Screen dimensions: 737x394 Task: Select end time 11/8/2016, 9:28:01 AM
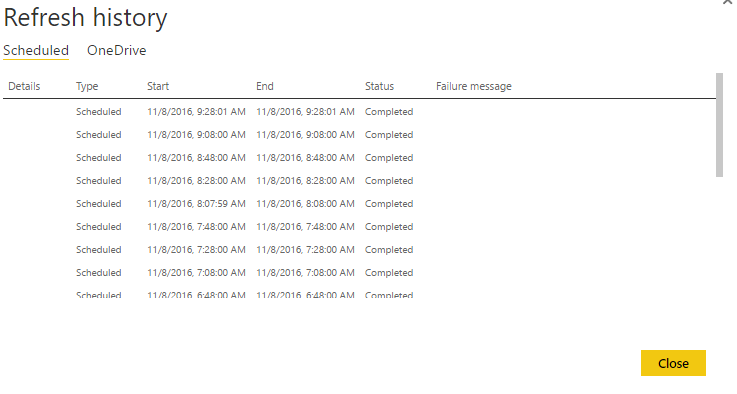(305, 112)
